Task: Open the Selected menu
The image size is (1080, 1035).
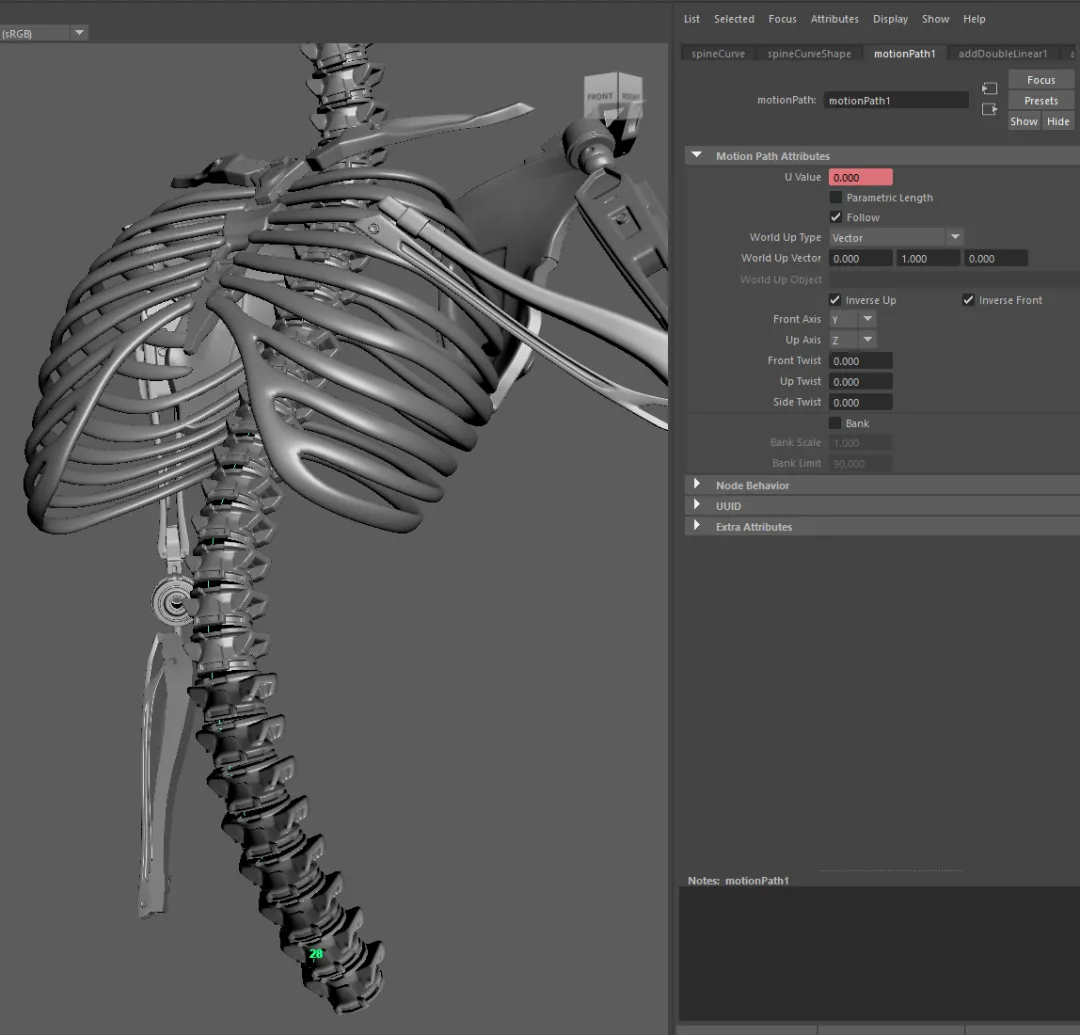Action: (734, 19)
